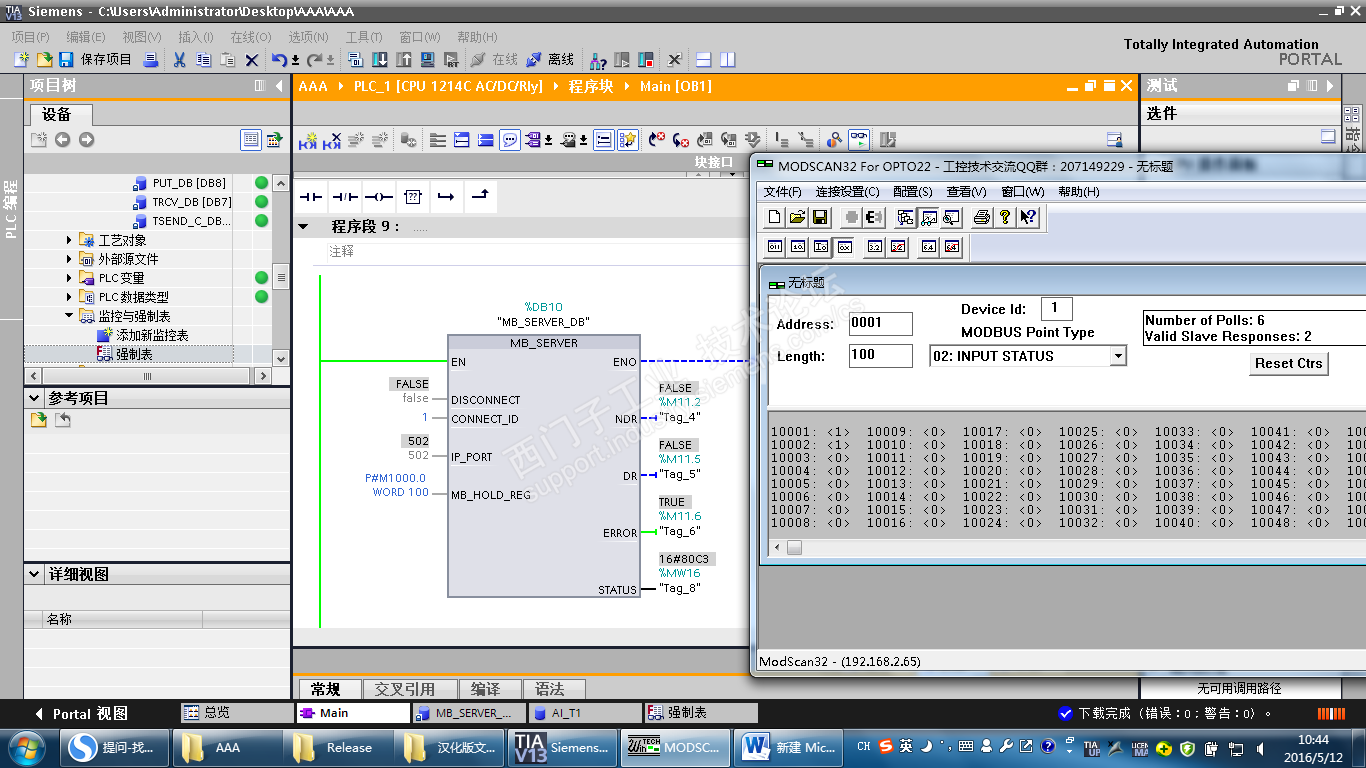Expand the 工艺对象 tree node
Screen dimensions: 1366x768
(x=70, y=240)
